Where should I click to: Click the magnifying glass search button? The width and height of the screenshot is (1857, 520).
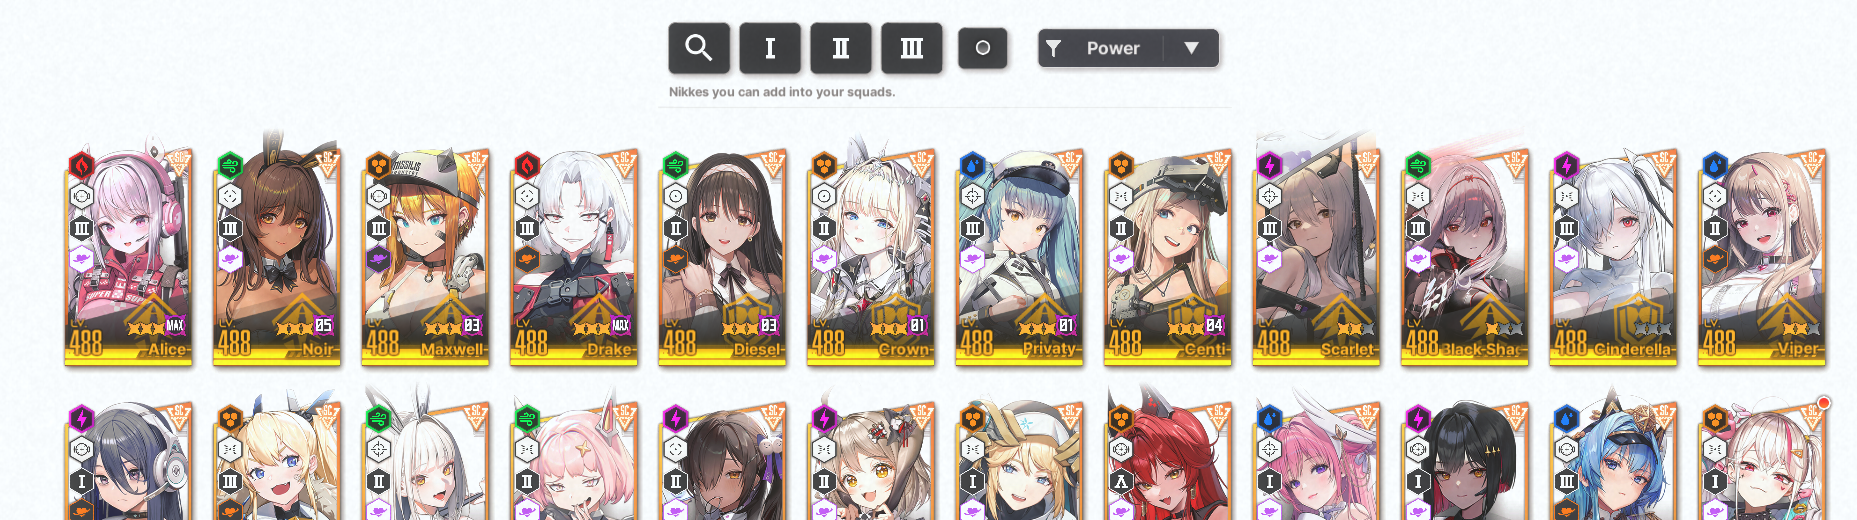(x=699, y=48)
